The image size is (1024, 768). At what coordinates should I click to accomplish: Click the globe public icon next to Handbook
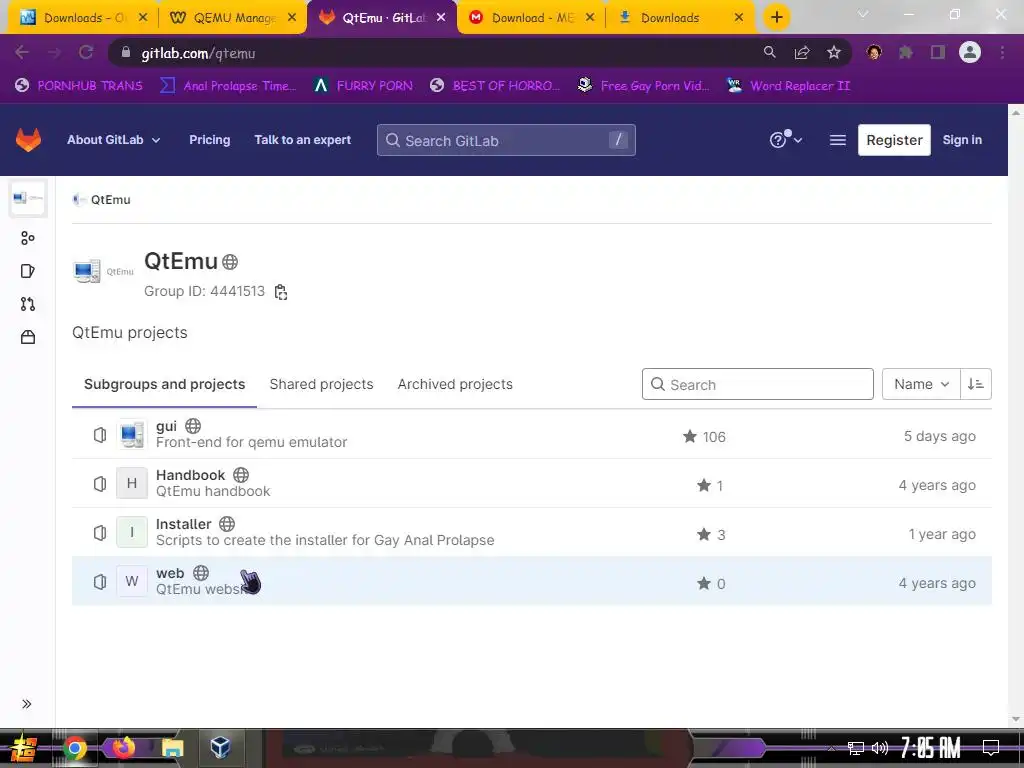click(x=241, y=475)
